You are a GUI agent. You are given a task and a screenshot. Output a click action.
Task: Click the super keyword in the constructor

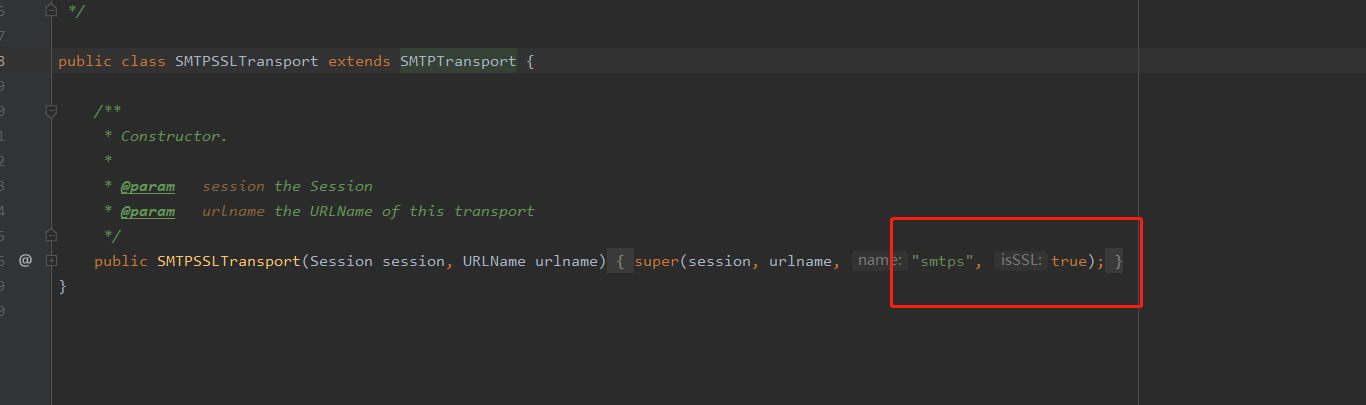point(658,261)
